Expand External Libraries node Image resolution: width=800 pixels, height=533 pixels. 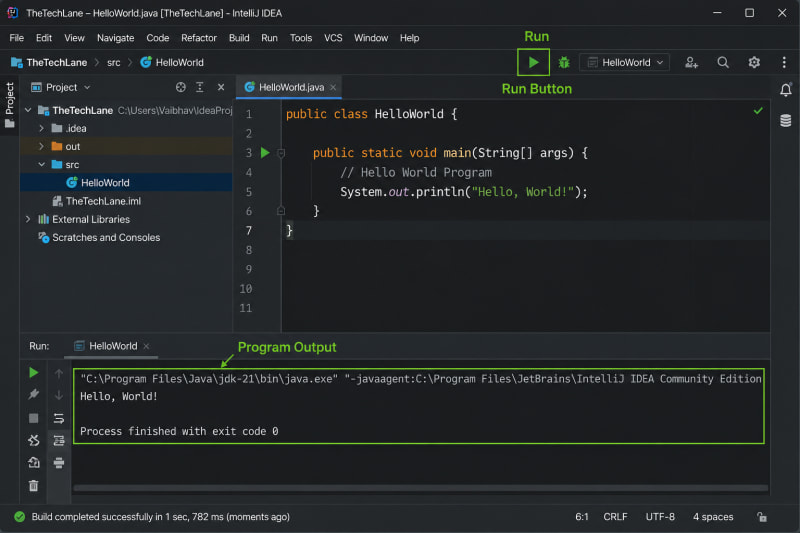click(x=28, y=219)
